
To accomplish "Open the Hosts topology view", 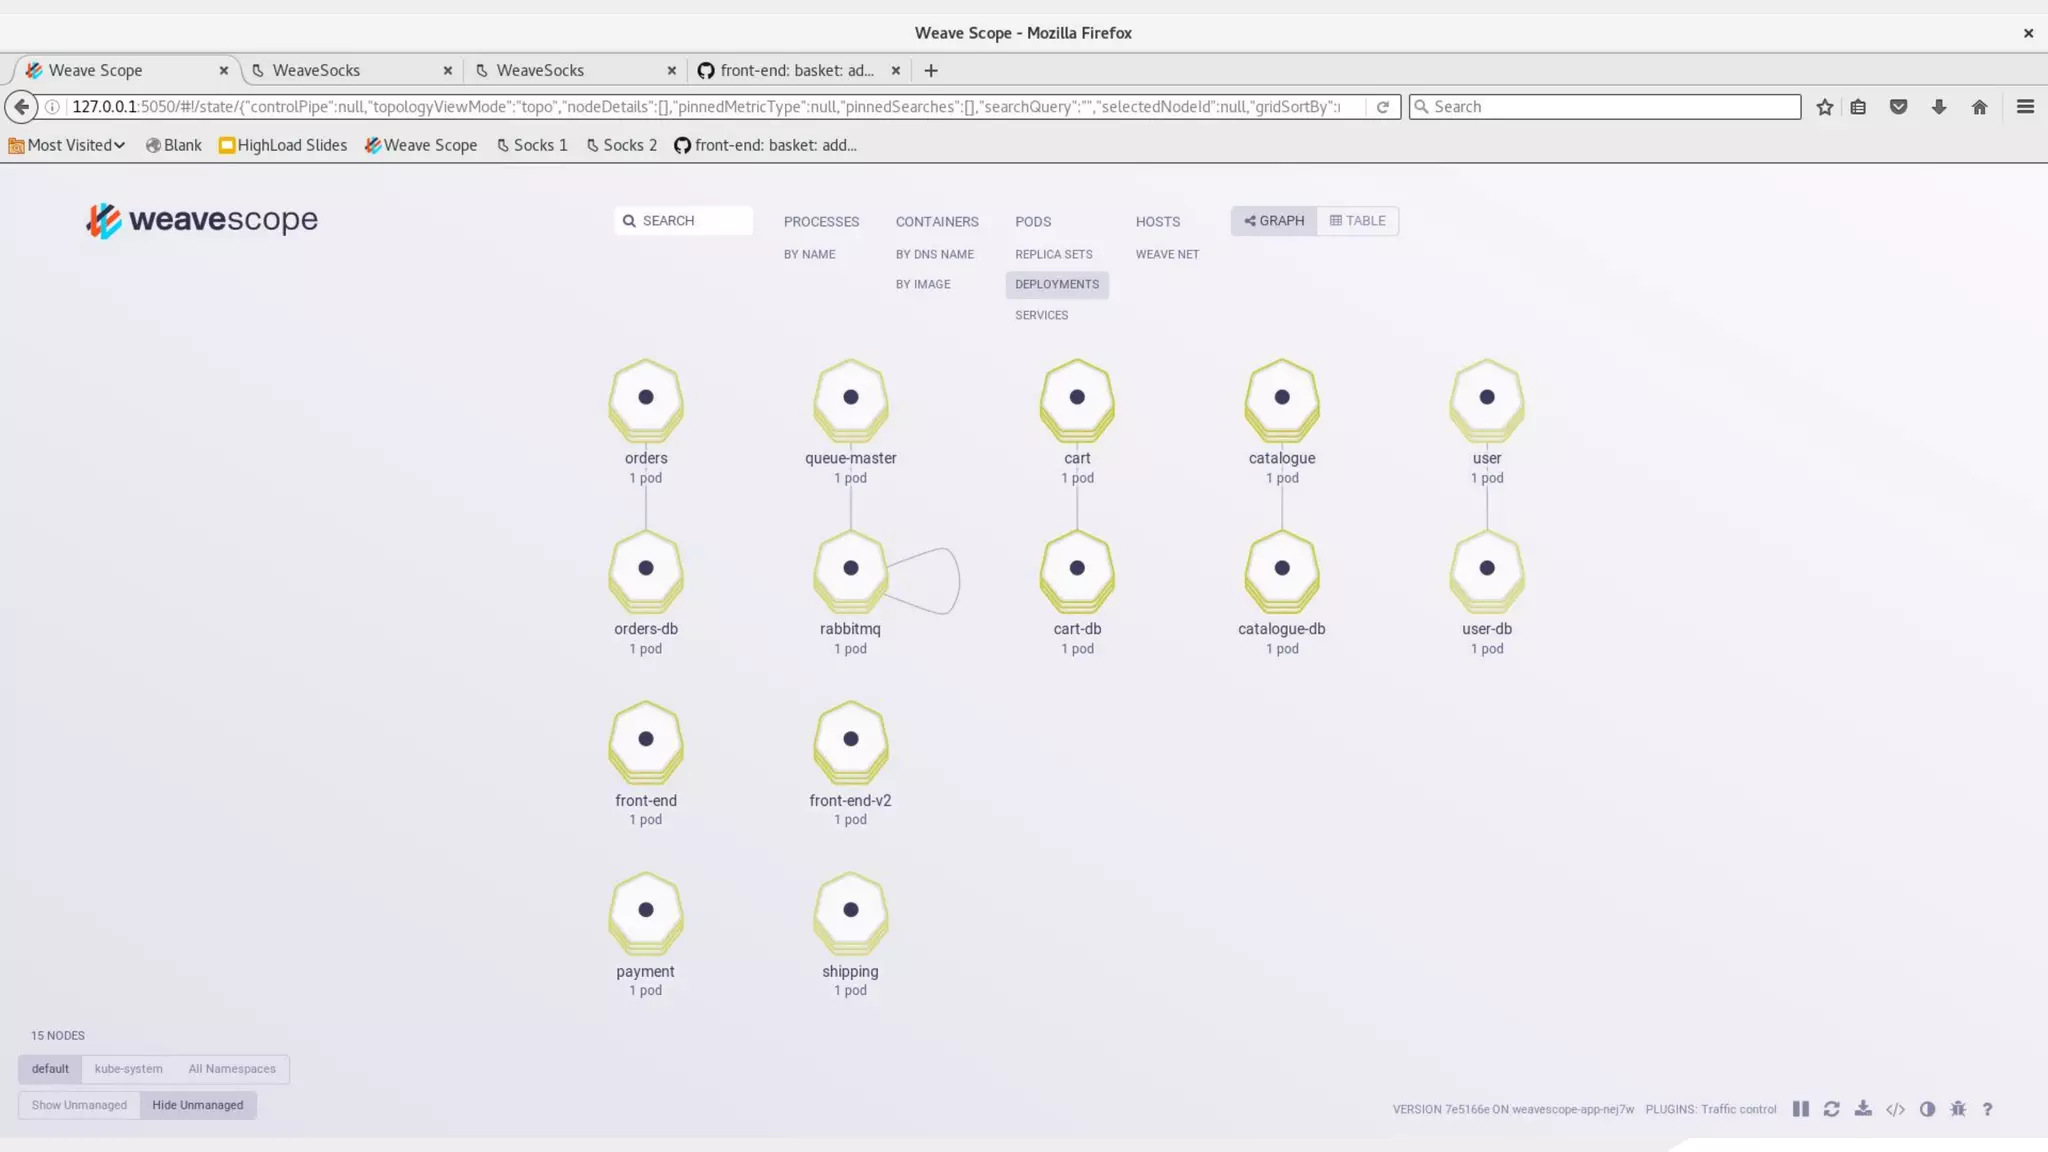I will coord(1157,222).
